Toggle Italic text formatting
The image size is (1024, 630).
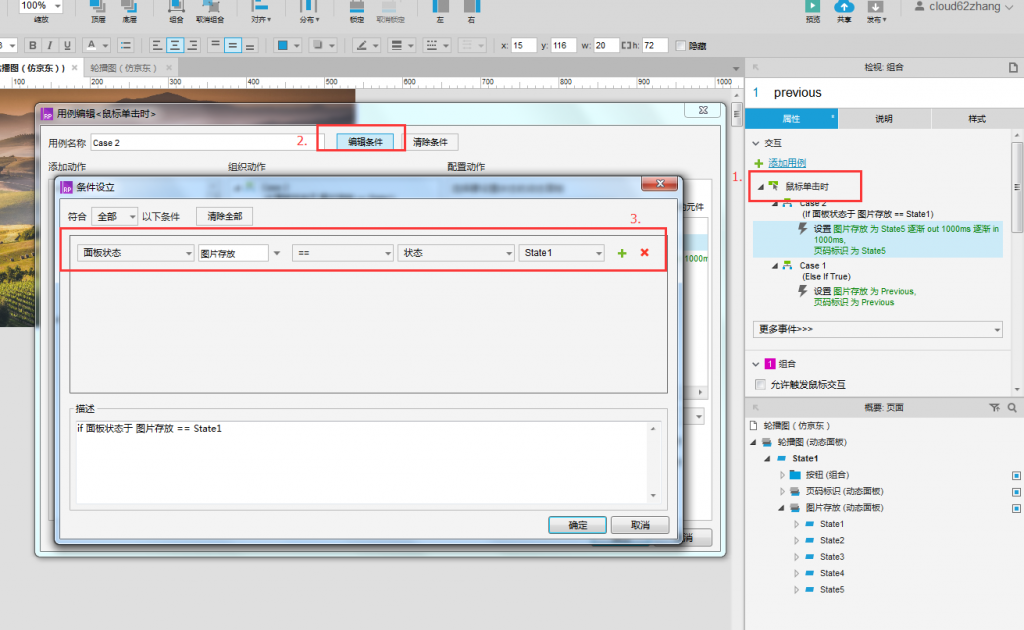pos(50,45)
